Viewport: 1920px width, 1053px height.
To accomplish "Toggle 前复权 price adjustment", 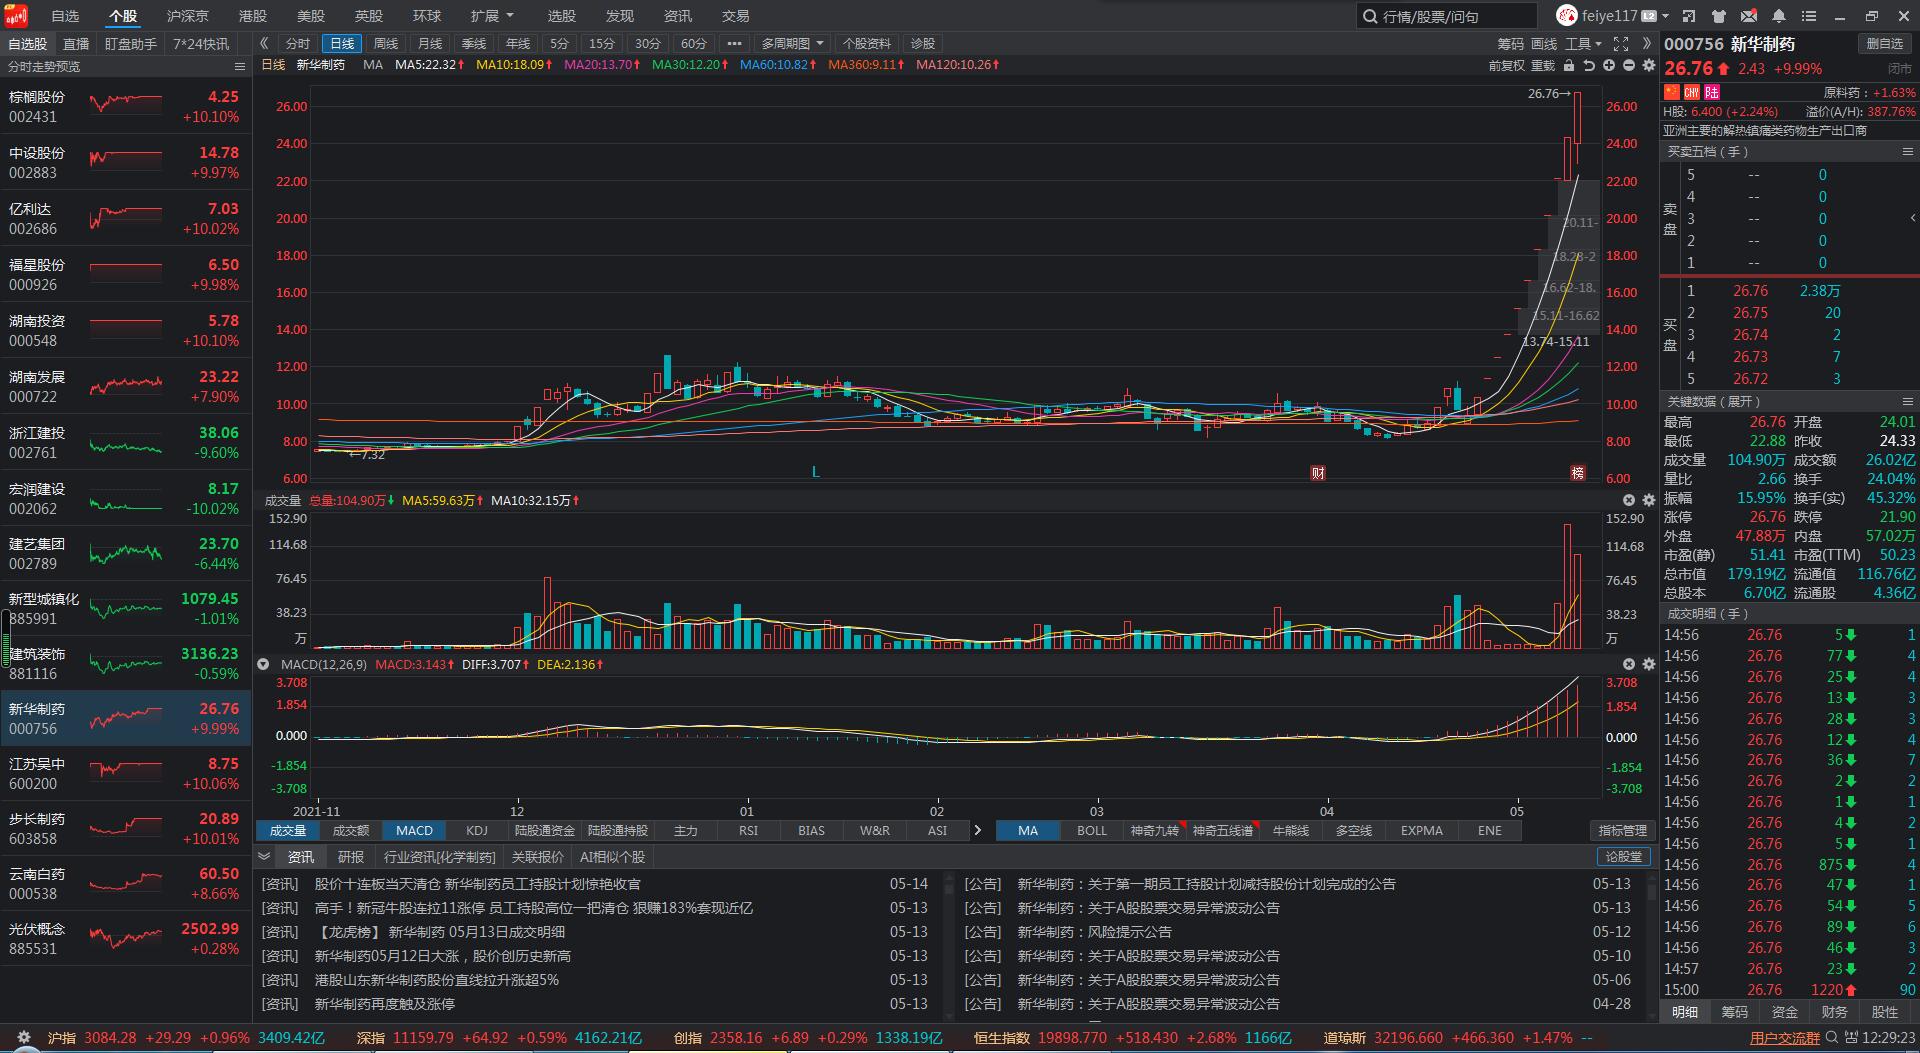I will [1507, 65].
